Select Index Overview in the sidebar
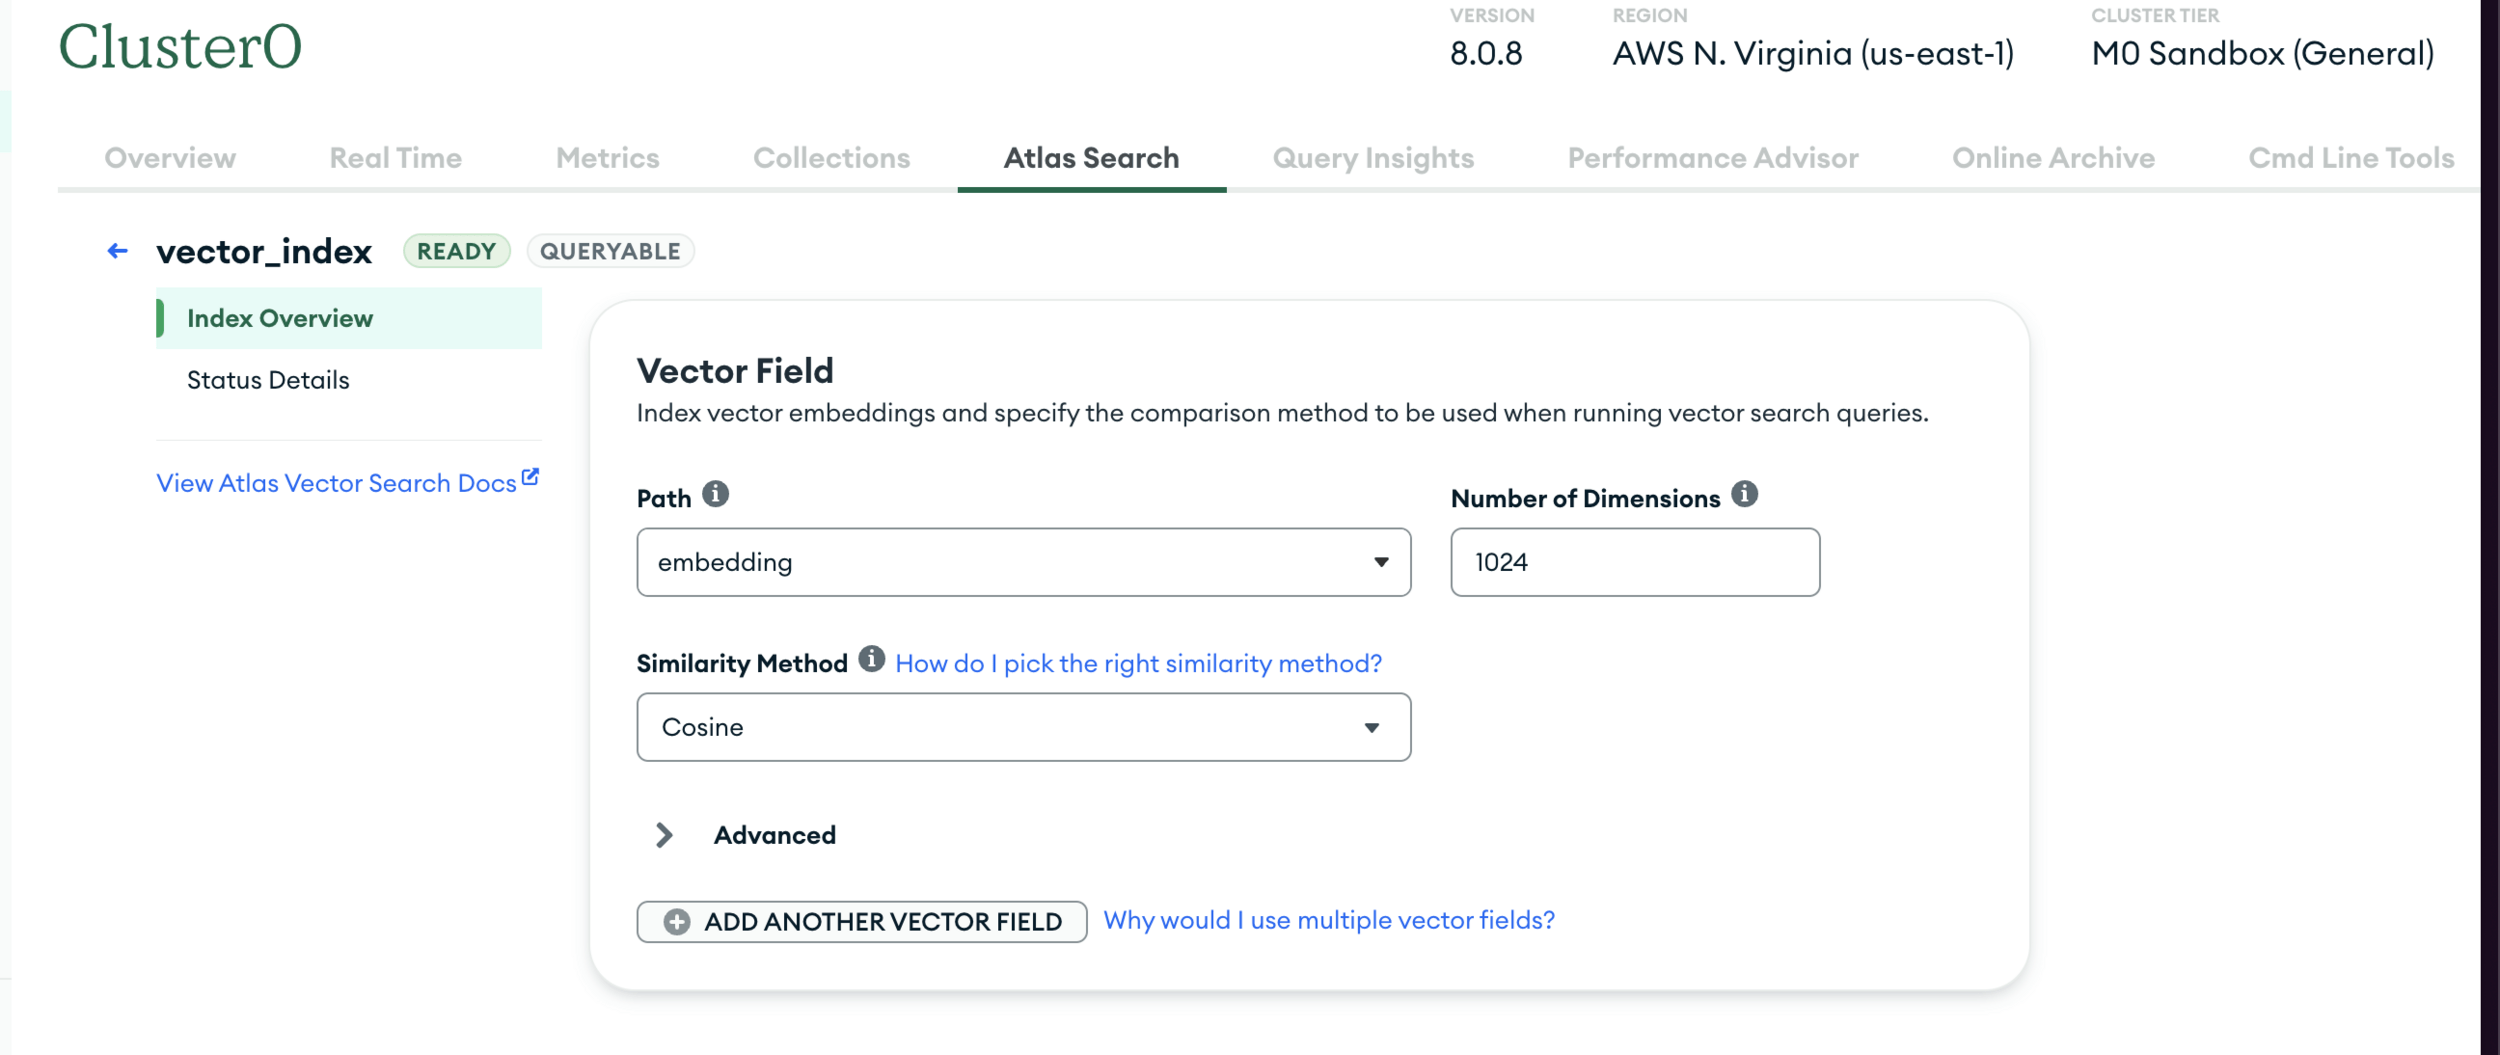The height and width of the screenshot is (1055, 2500). tap(280, 318)
